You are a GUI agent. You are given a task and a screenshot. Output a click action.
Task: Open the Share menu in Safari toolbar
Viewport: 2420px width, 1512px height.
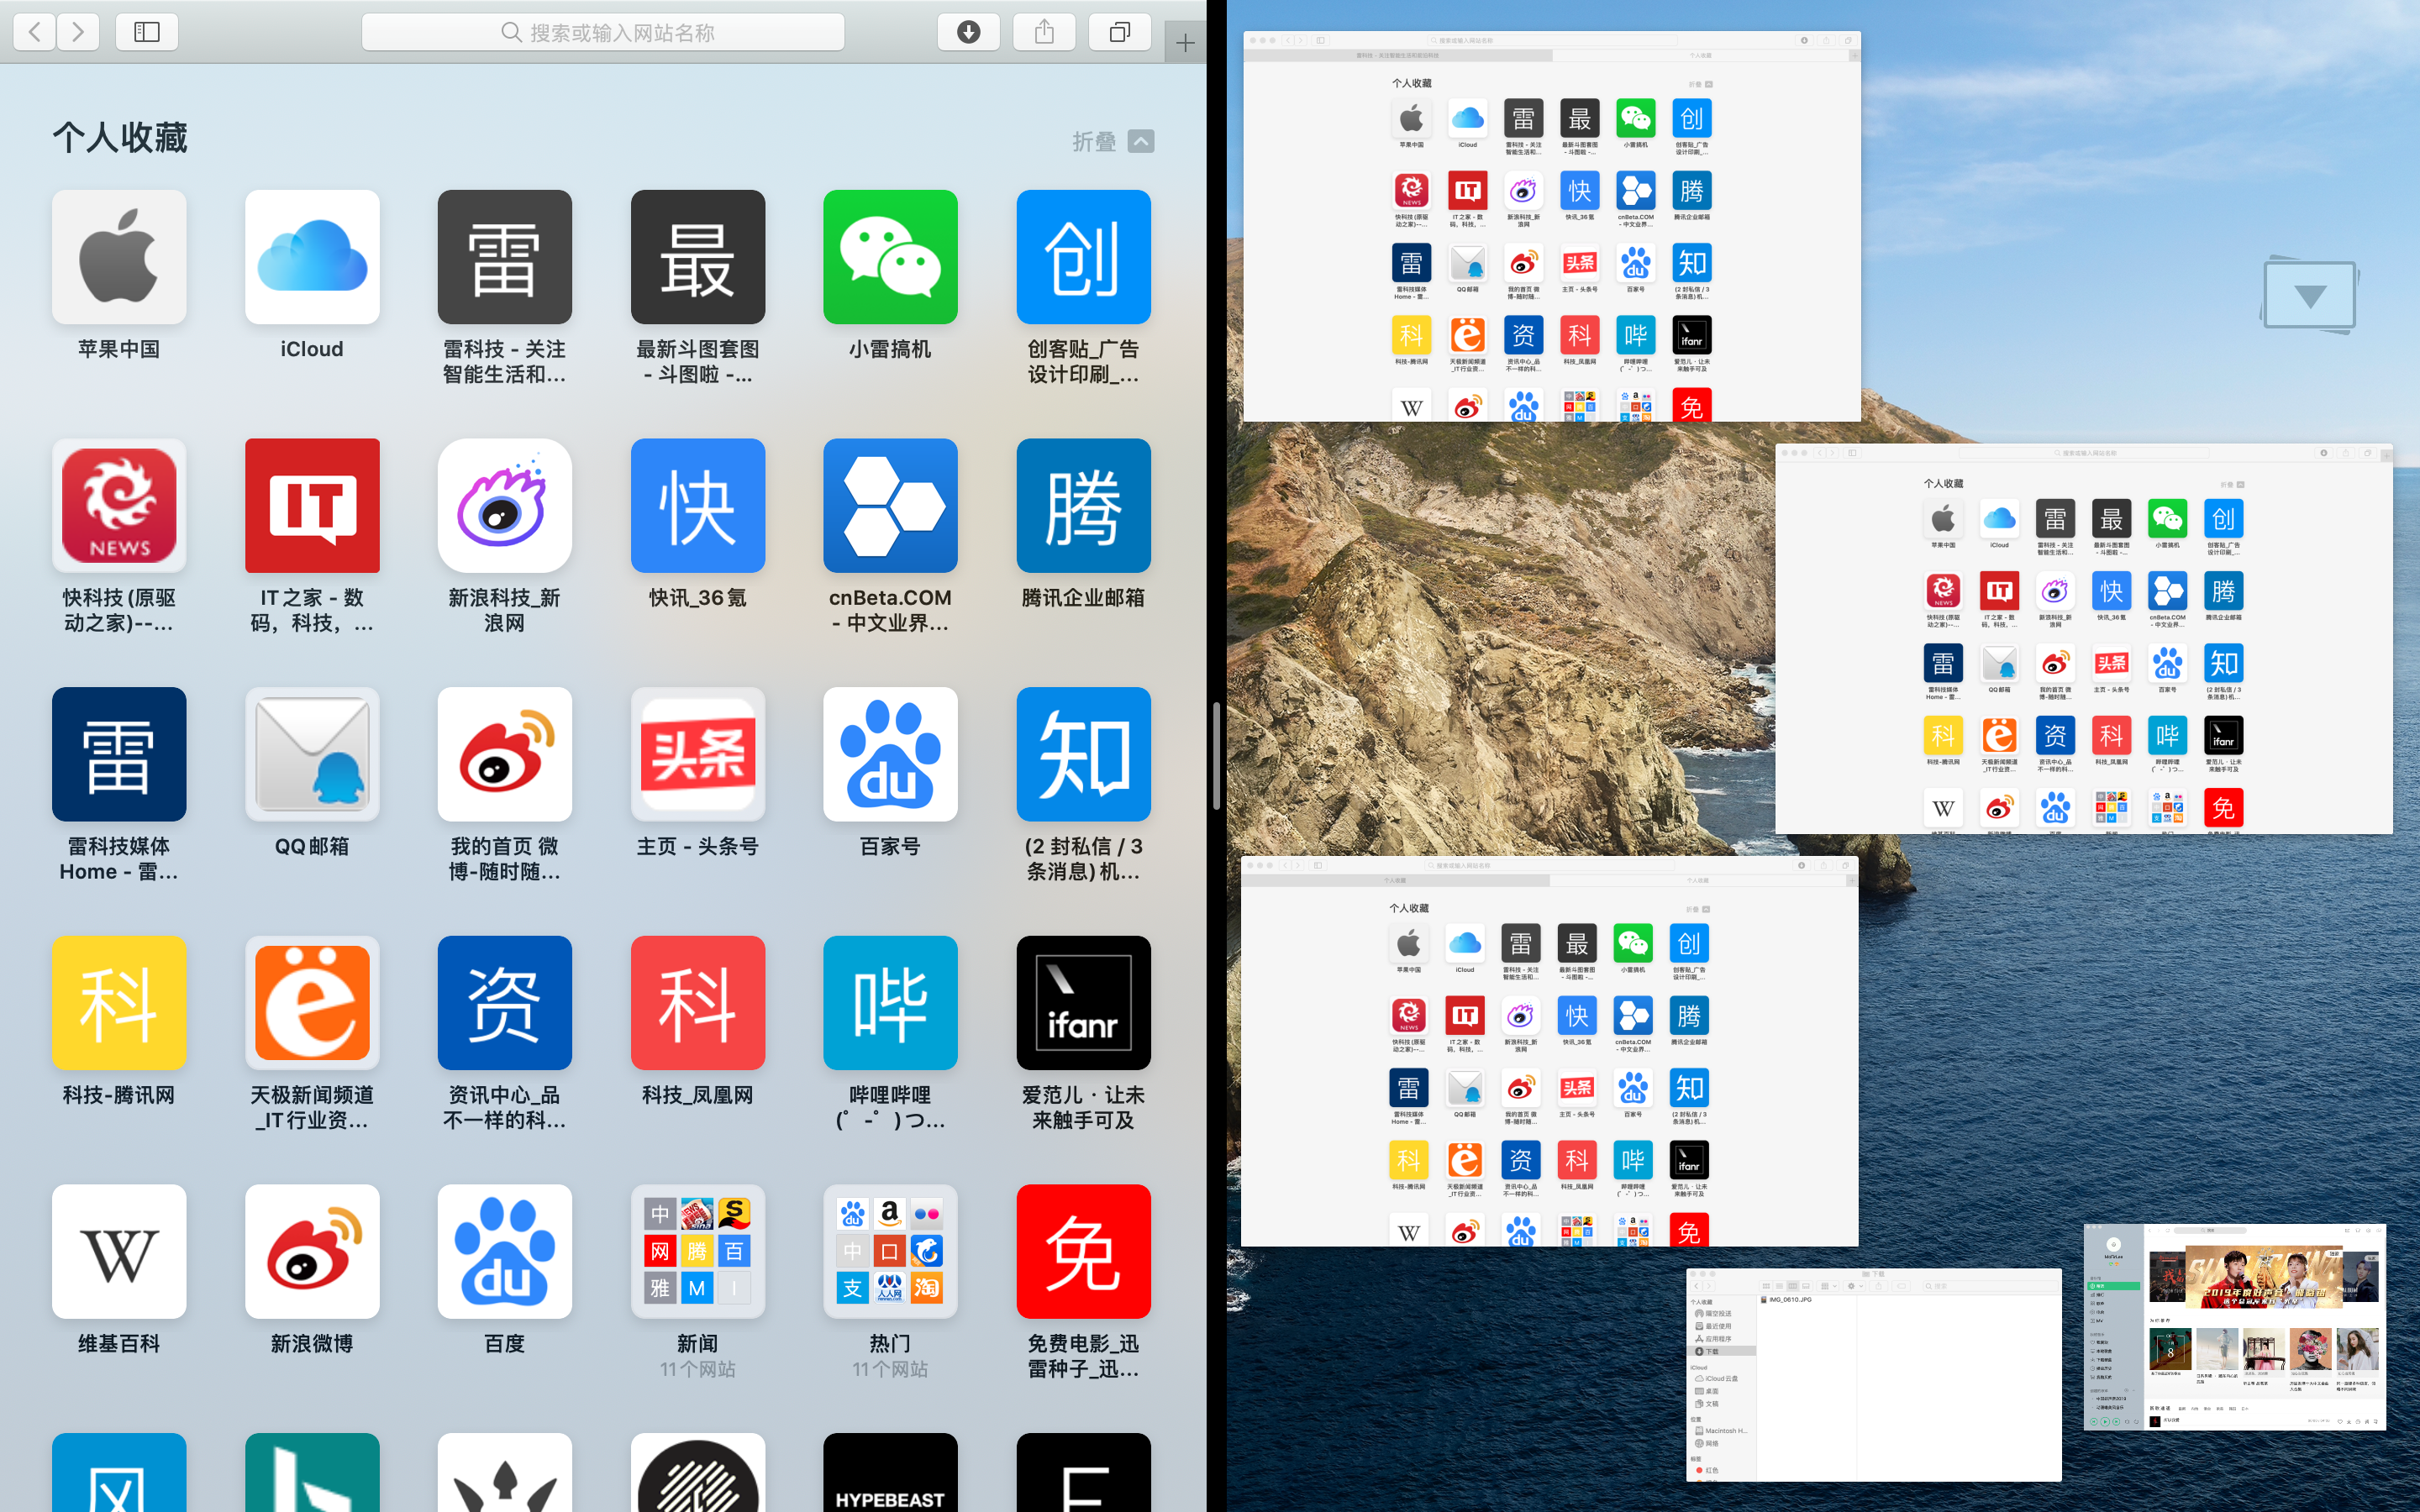coord(1044,32)
